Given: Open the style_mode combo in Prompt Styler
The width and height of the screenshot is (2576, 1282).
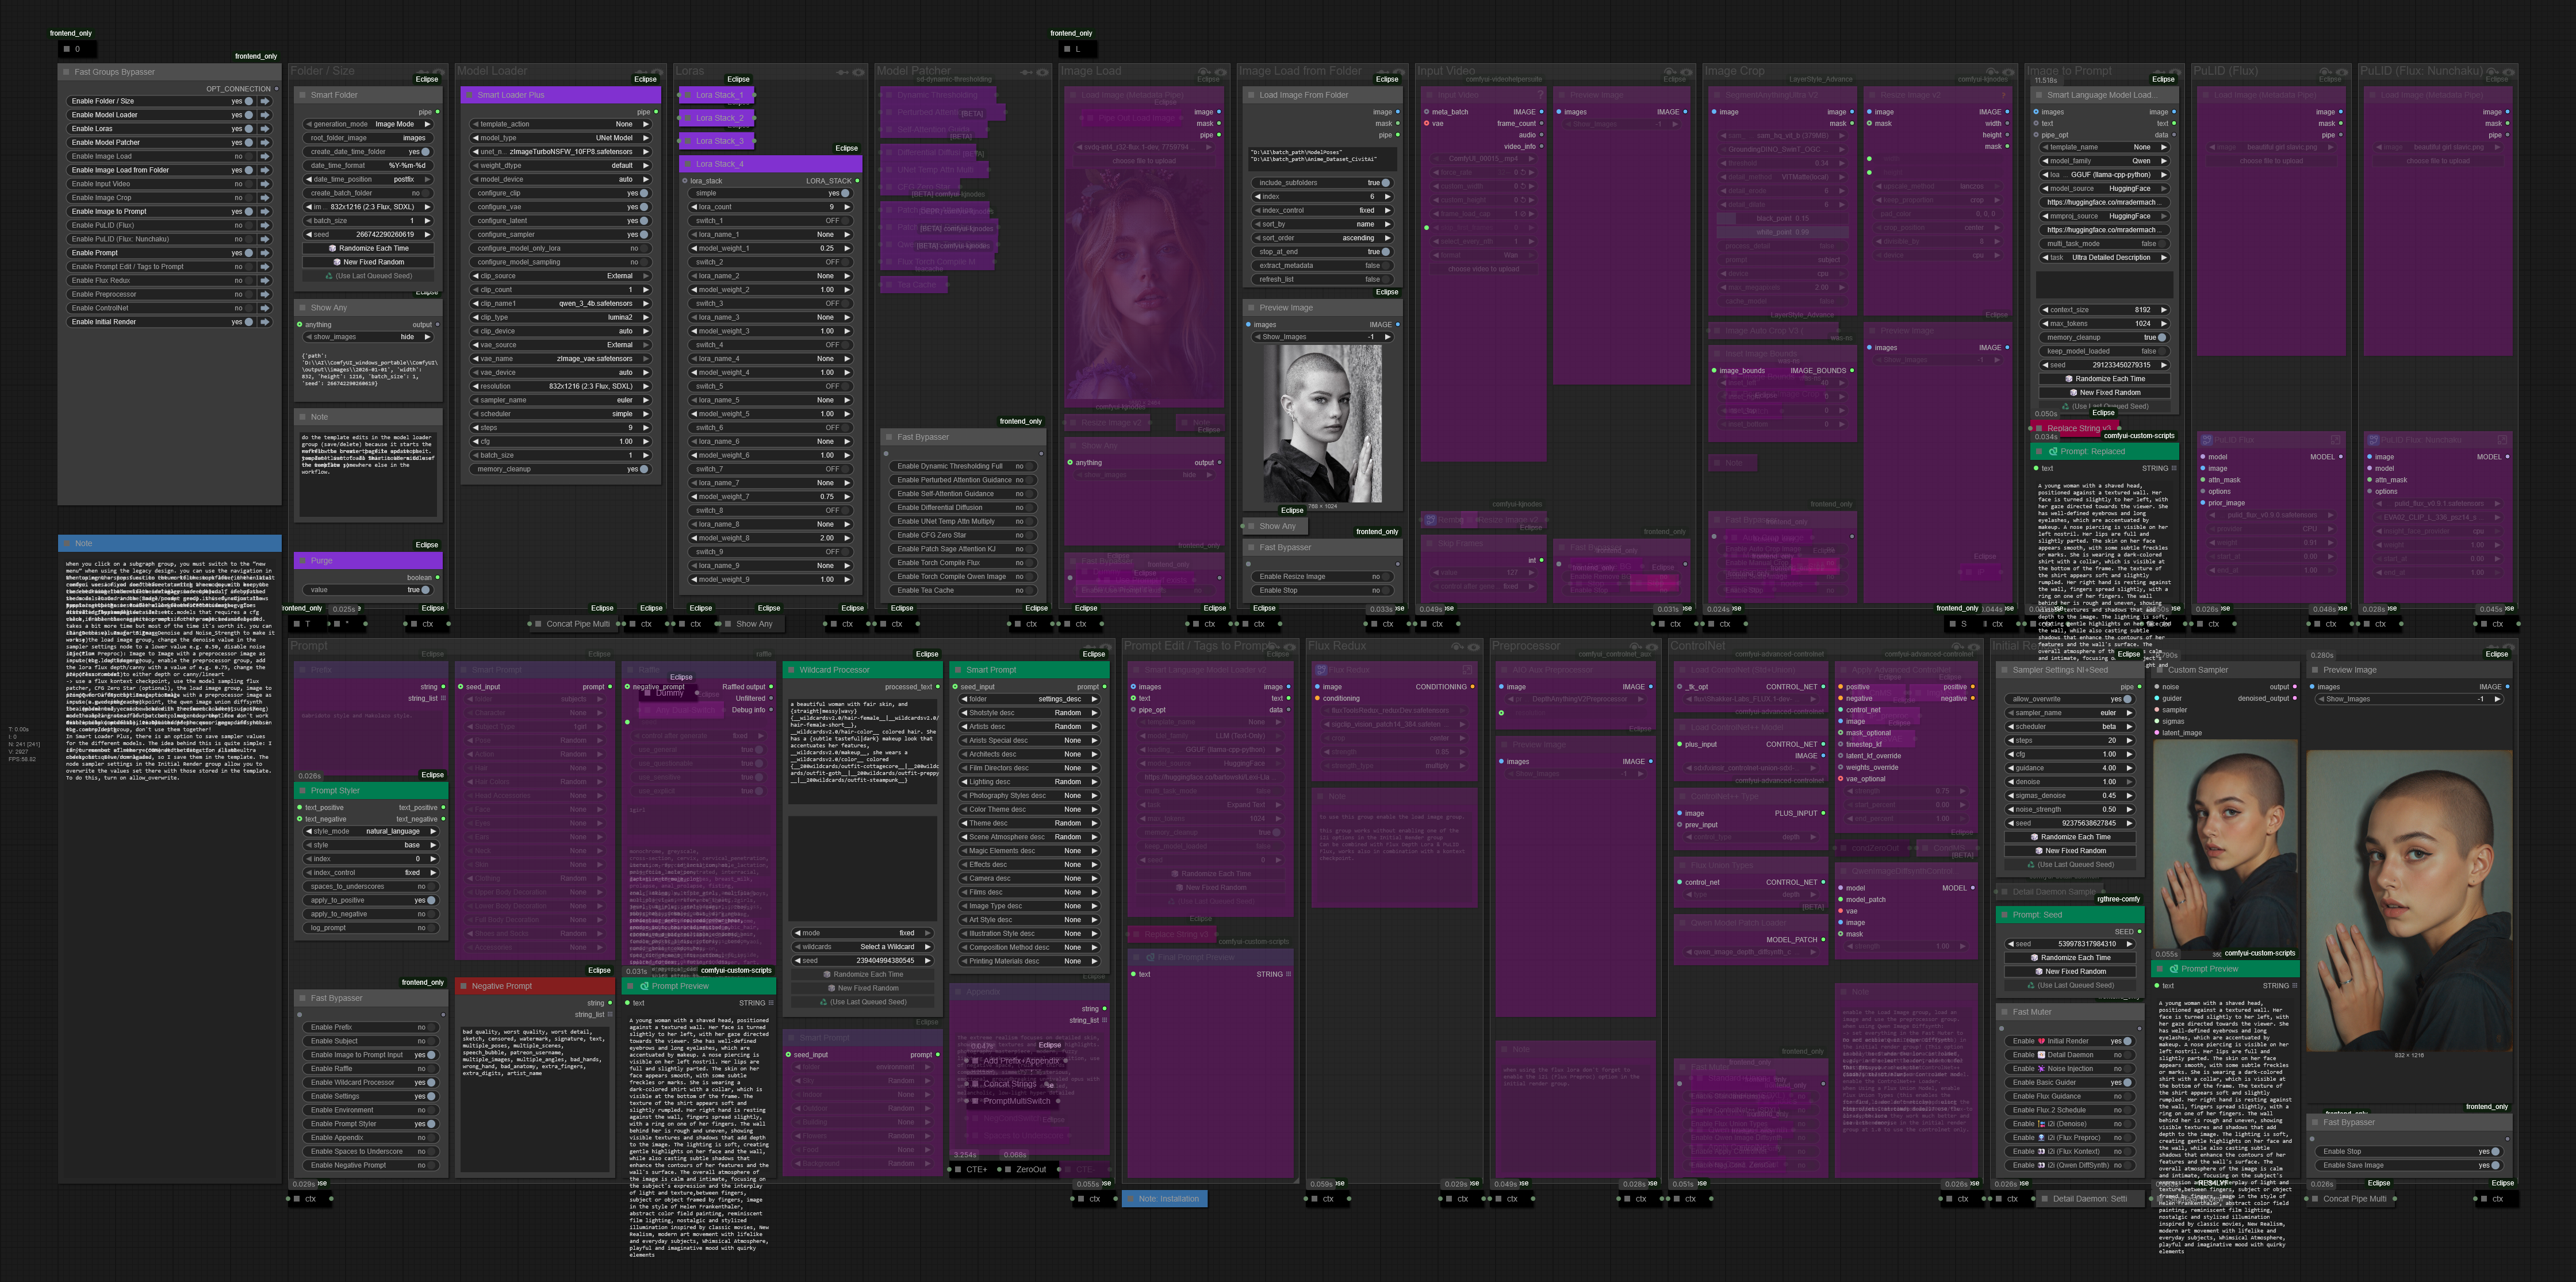Looking at the screenshot, I should tap(371, 831).
